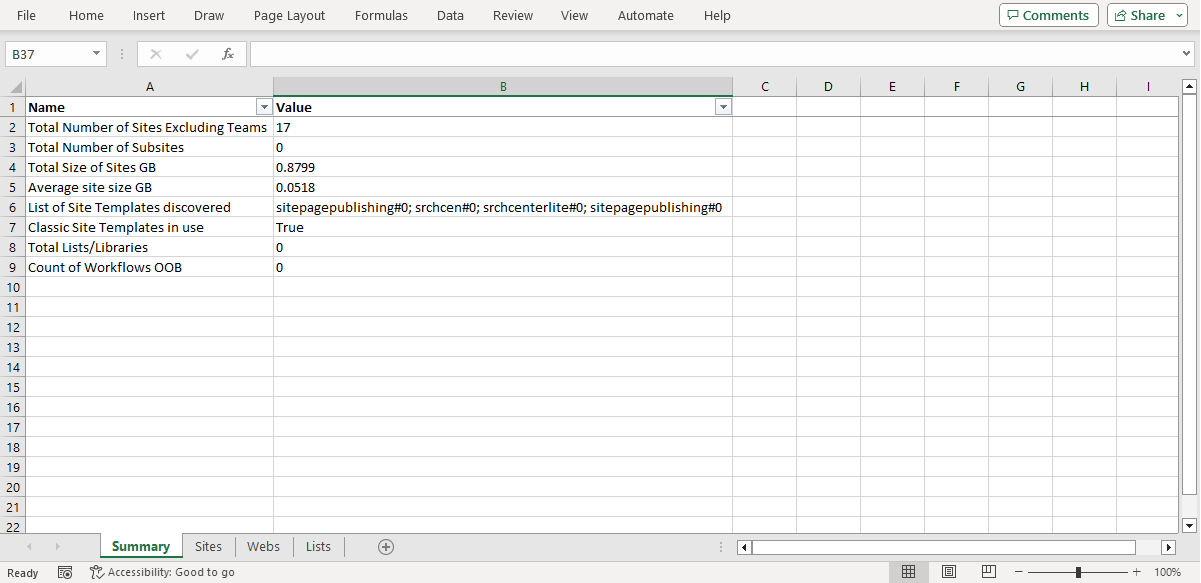
Task: Select the value cell 0.8799
Action: [x=503, y=167]
